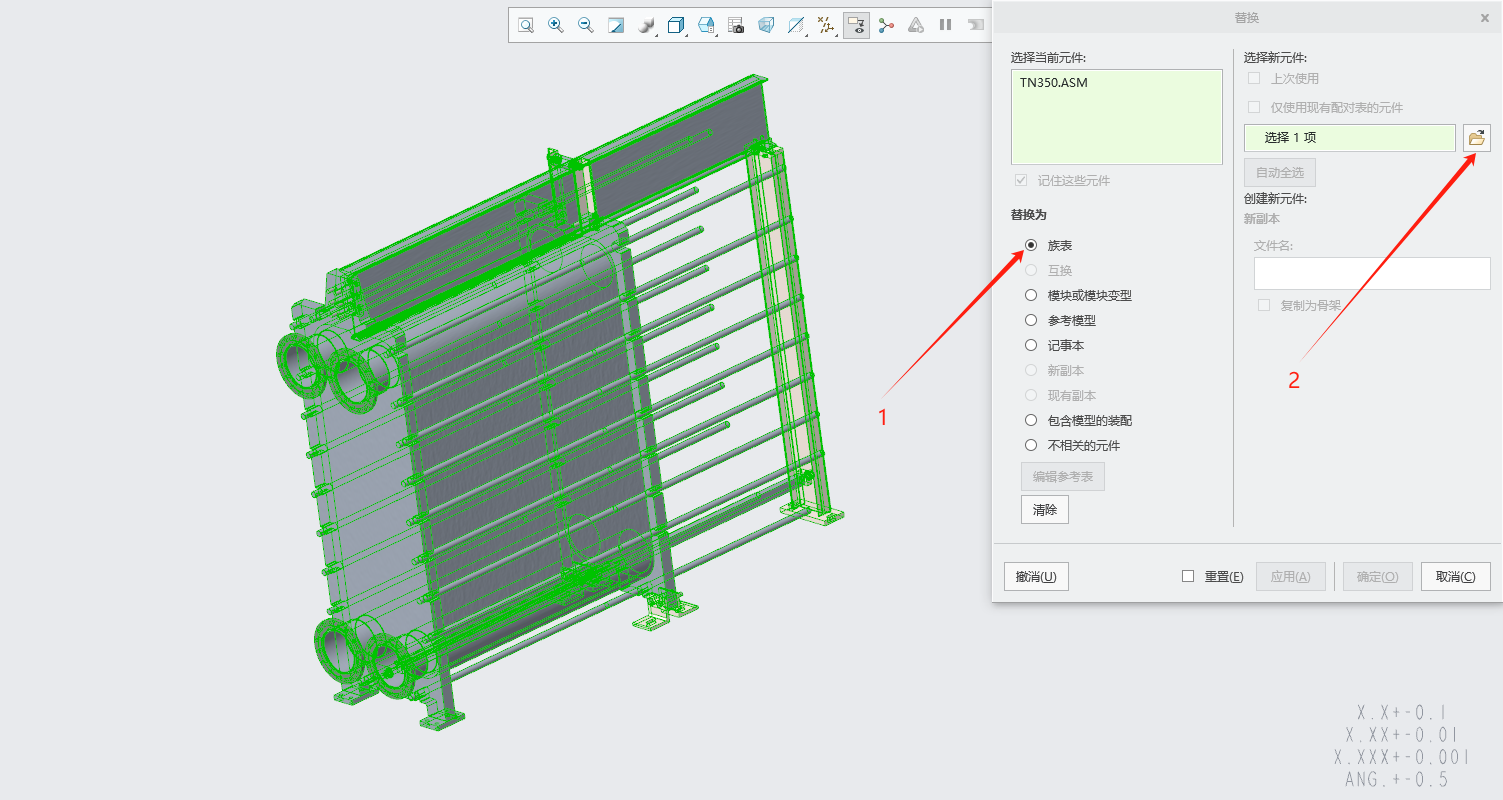
Task: Click the spin center icon
Action: point(886,25)
